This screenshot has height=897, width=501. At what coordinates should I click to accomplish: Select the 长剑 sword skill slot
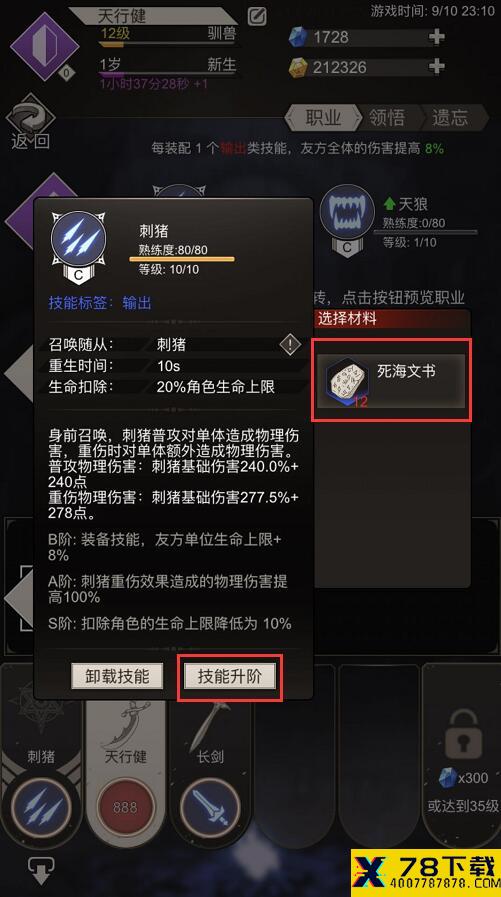point(209,807)
